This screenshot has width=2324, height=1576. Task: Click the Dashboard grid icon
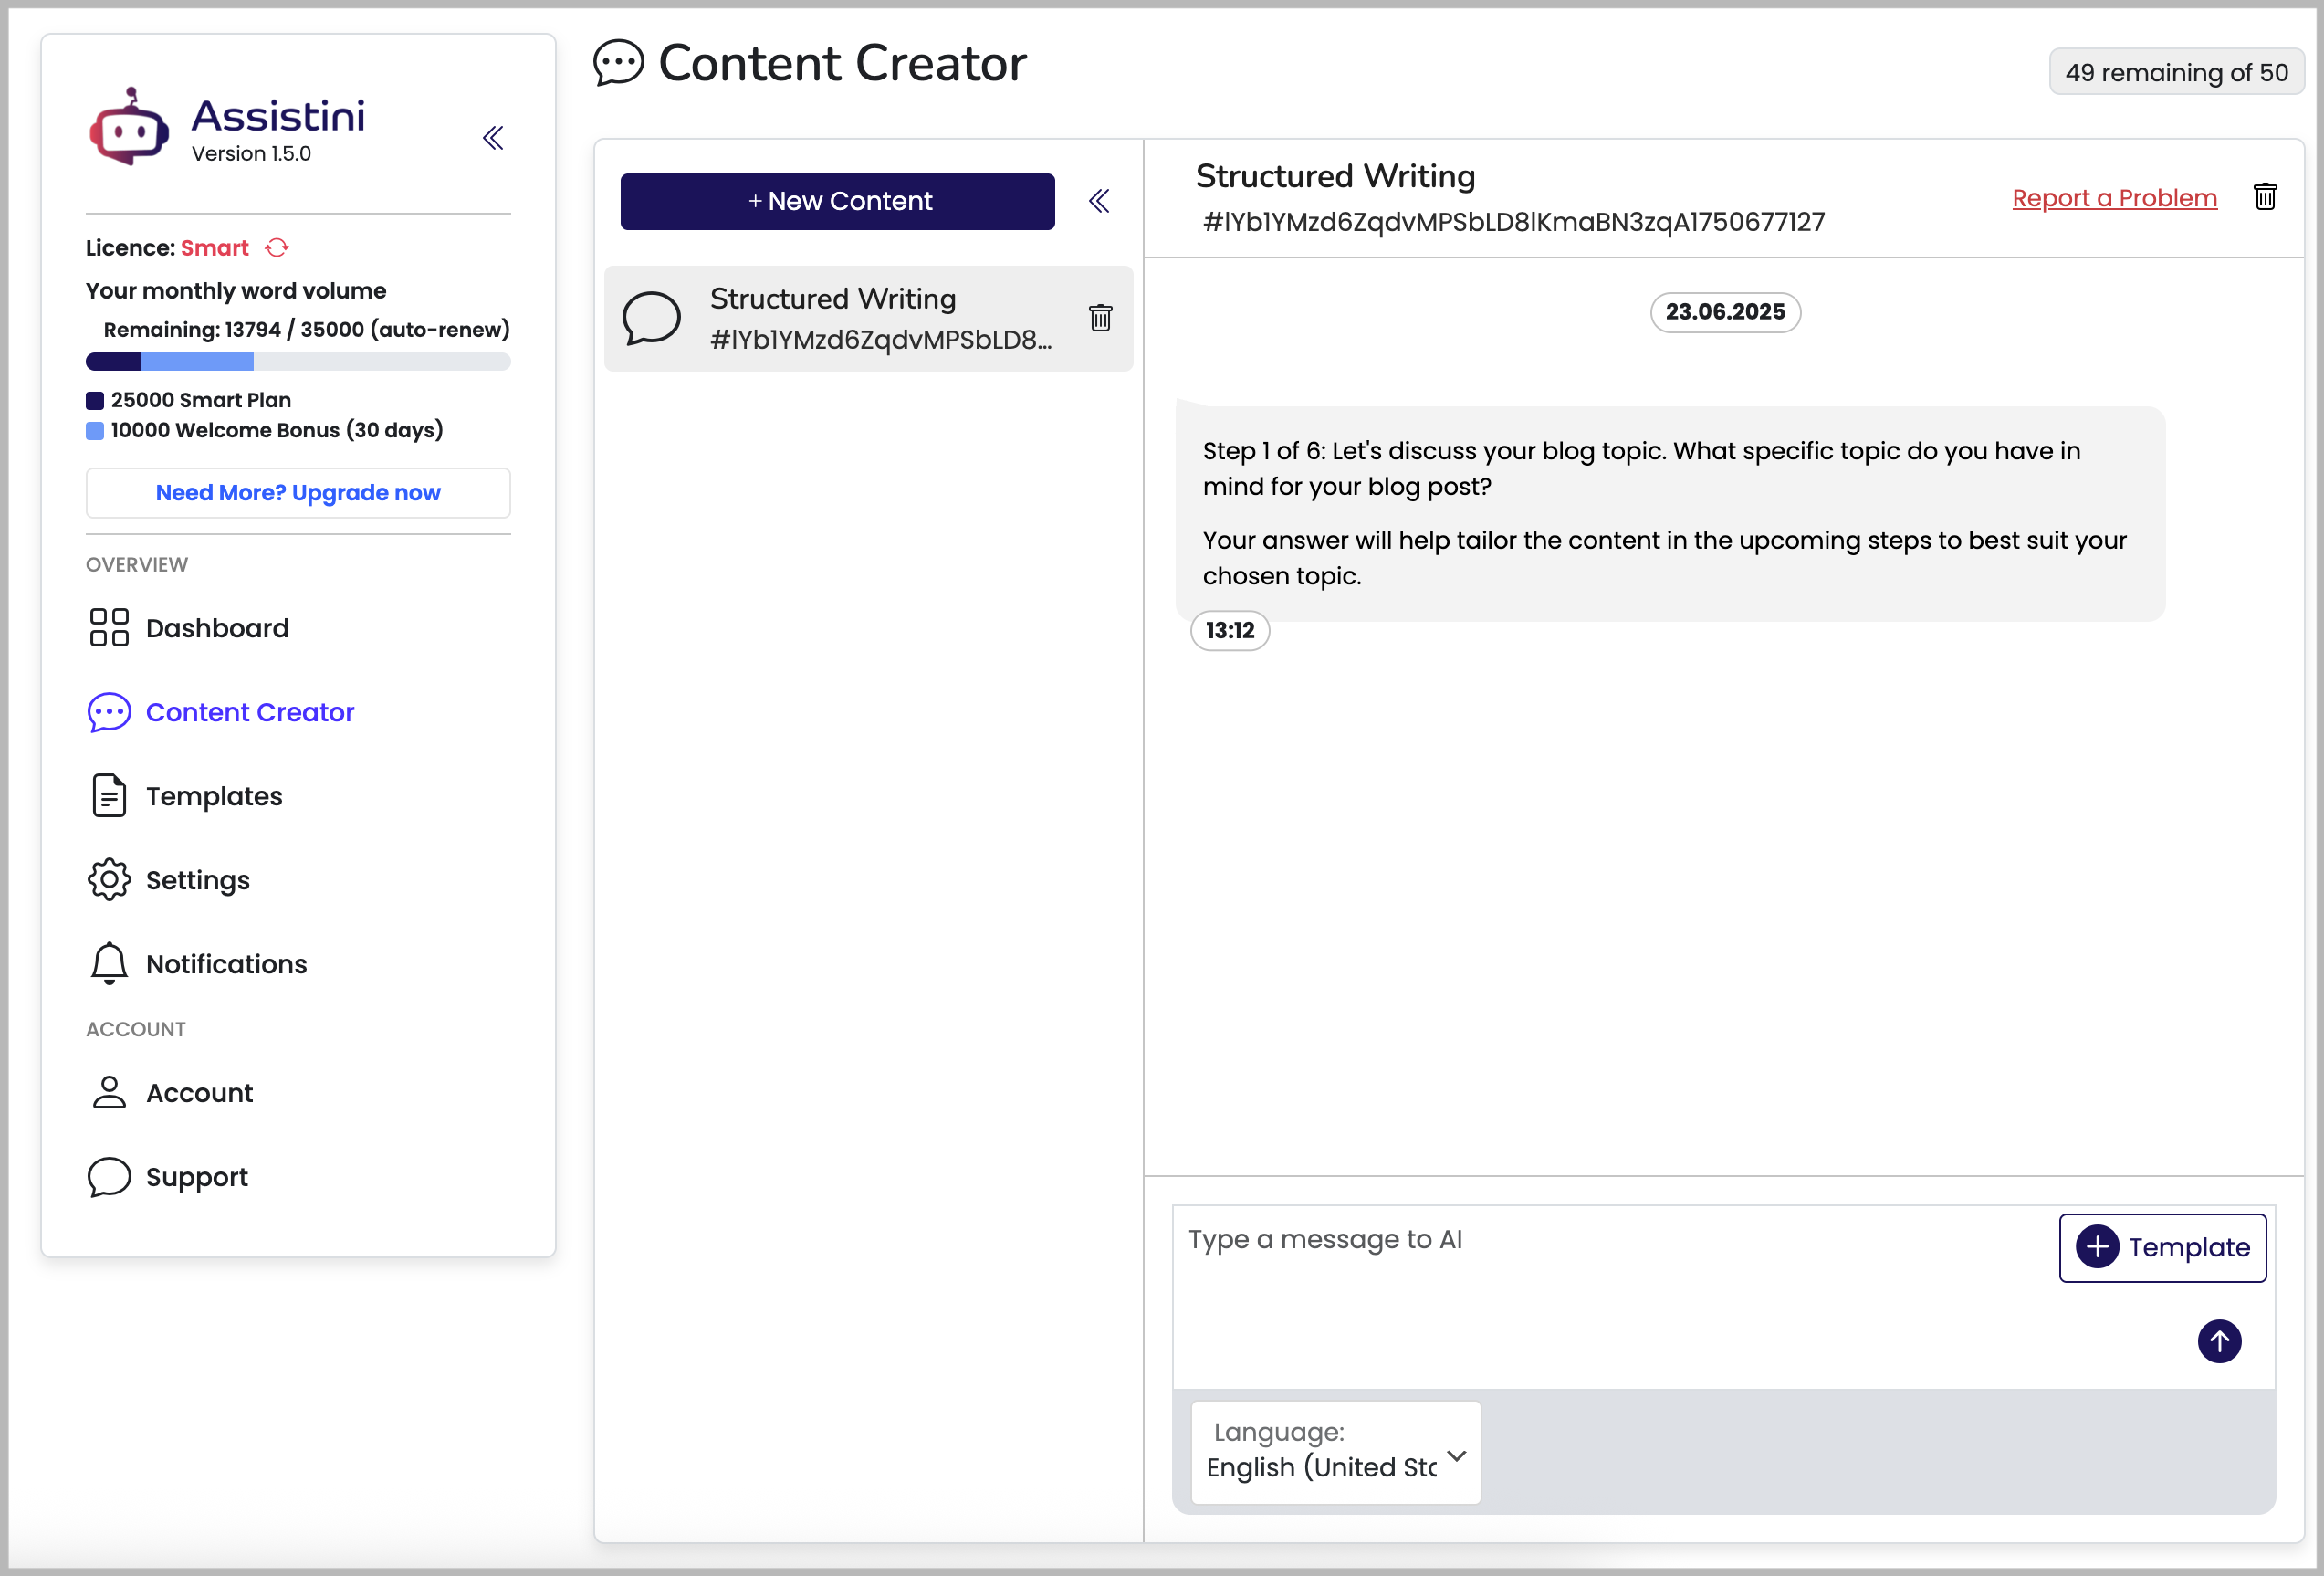(x=109, y=628)
